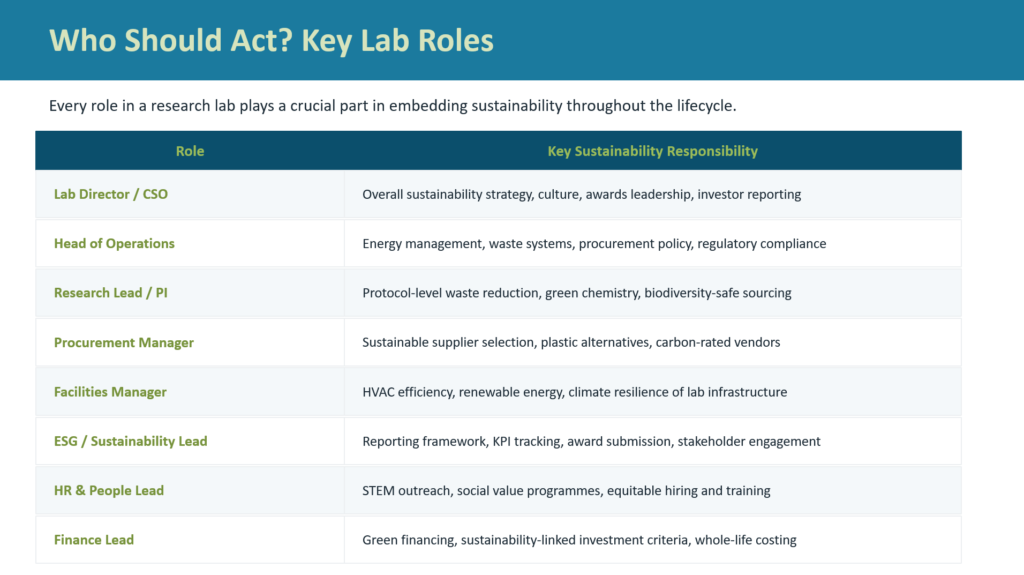The width and height of the screenshot is (1024, 575).
Task: Click the 'HVAC efficiency, renewable energy' text
Action: [575, 392]
